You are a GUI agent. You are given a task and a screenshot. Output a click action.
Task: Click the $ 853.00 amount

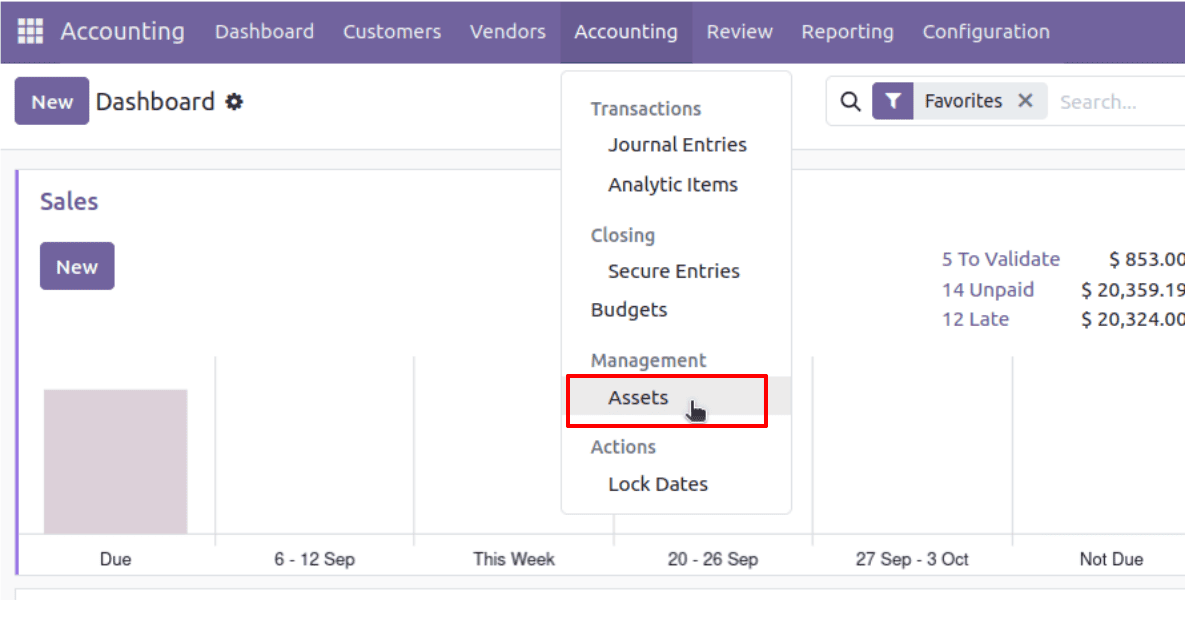1147,260
